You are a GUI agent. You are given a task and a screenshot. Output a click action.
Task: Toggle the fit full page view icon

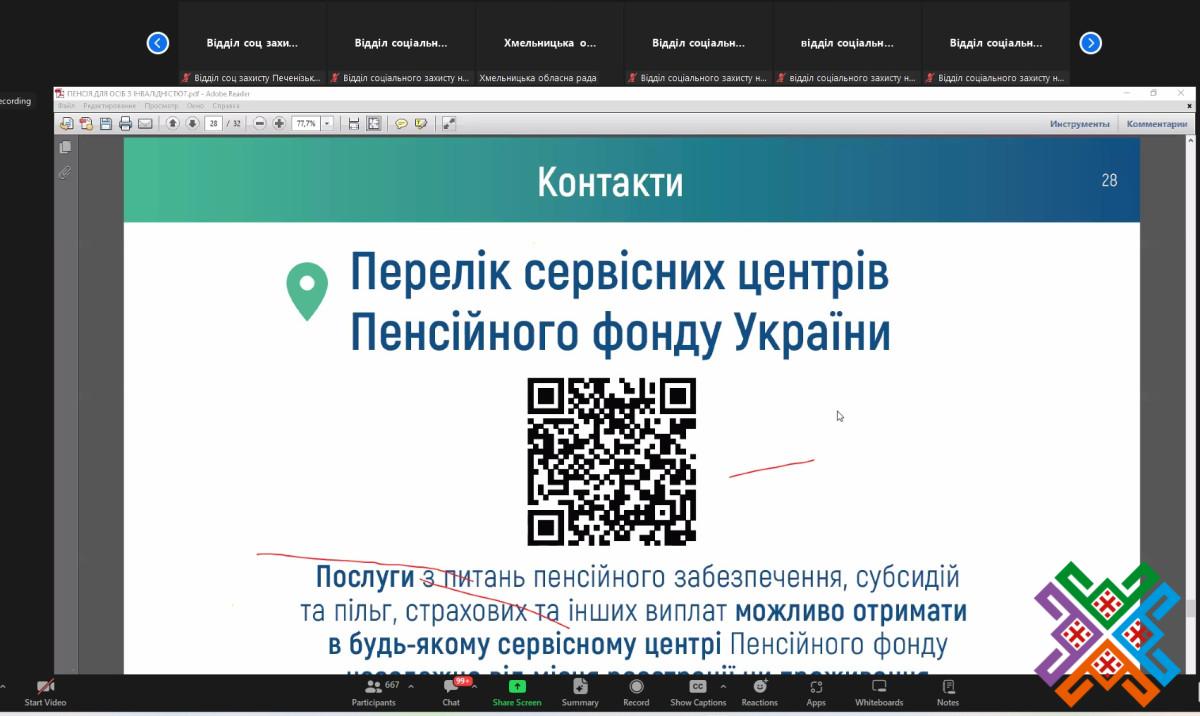coord(374,123)
